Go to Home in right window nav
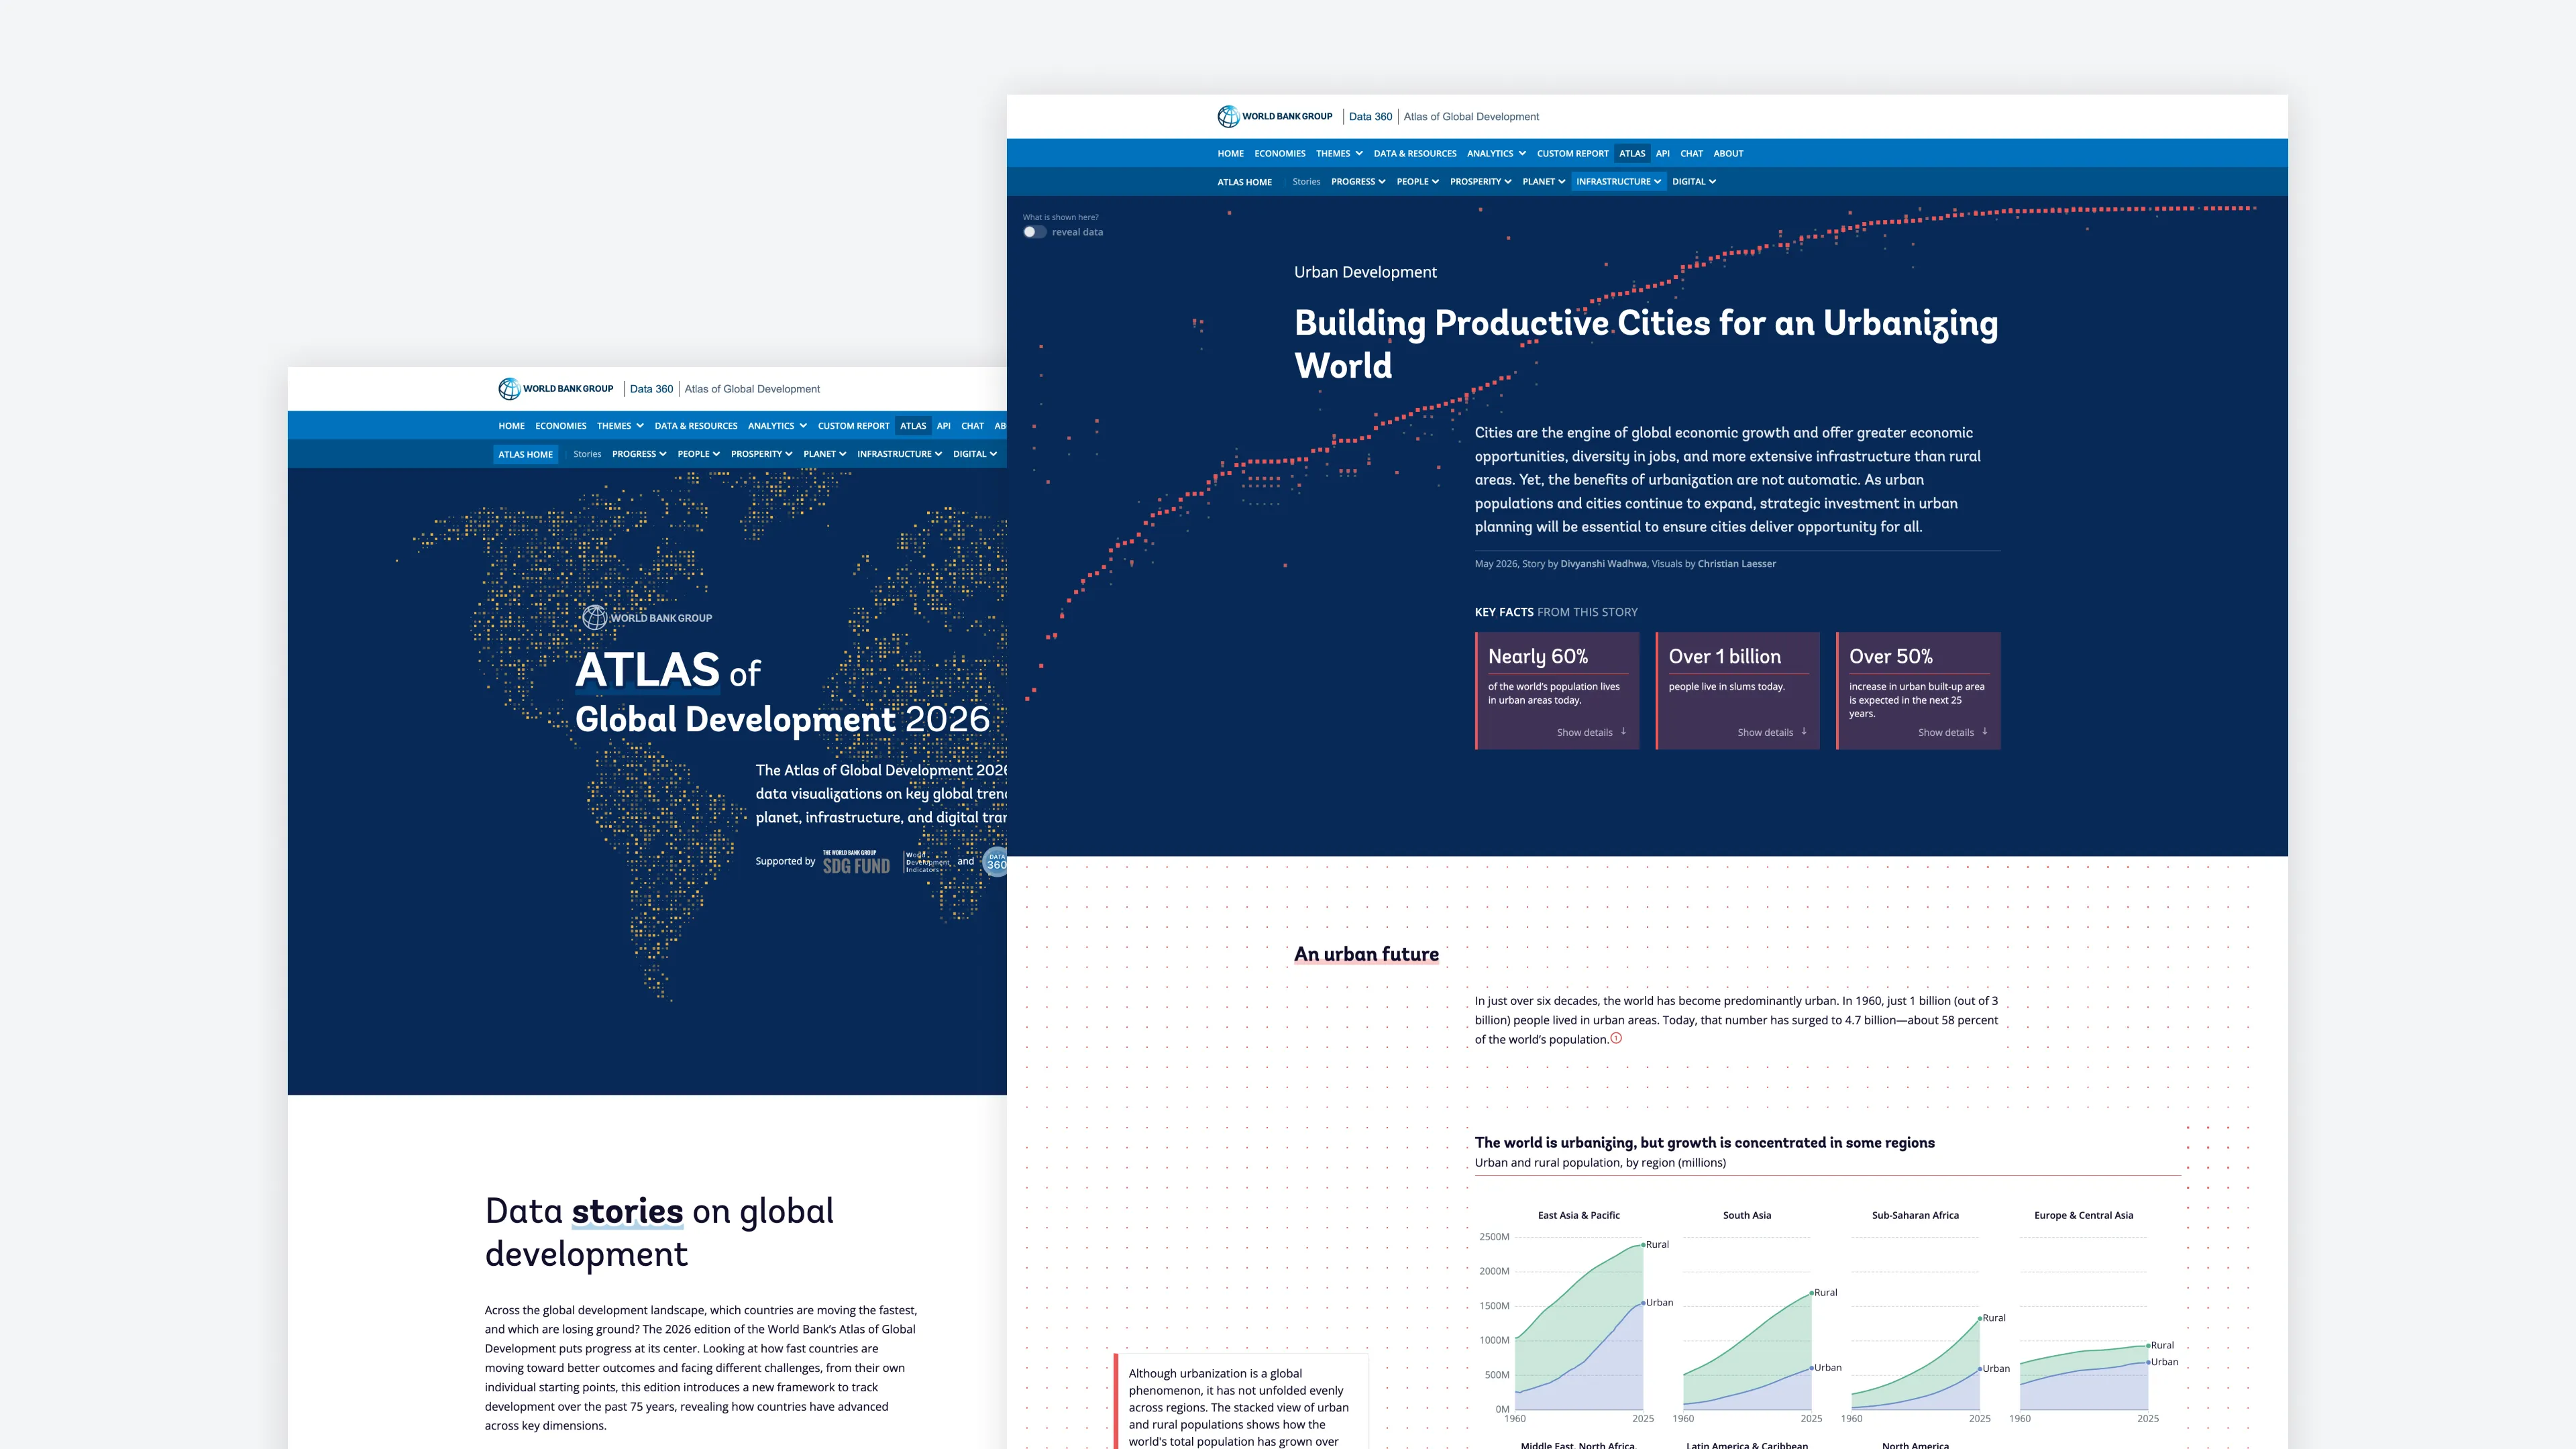Viewport: 2576px width, 1449px height. [1230, 153]
